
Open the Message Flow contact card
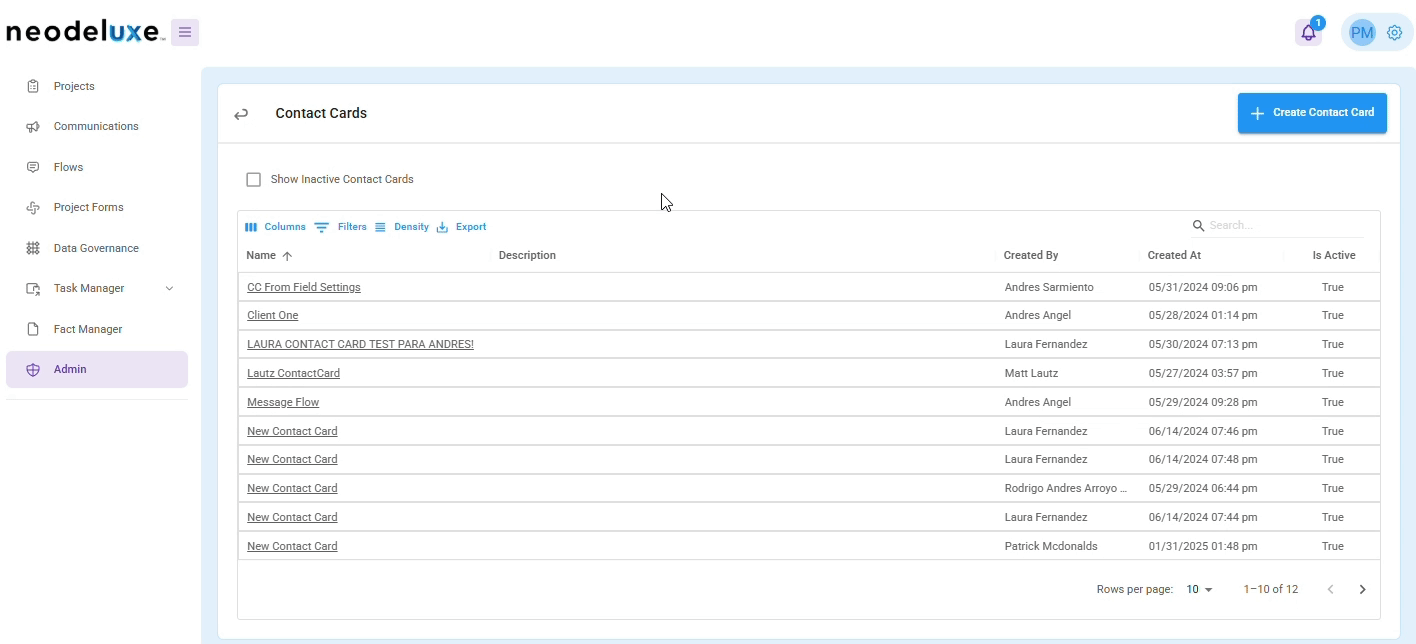coord(283,402)
